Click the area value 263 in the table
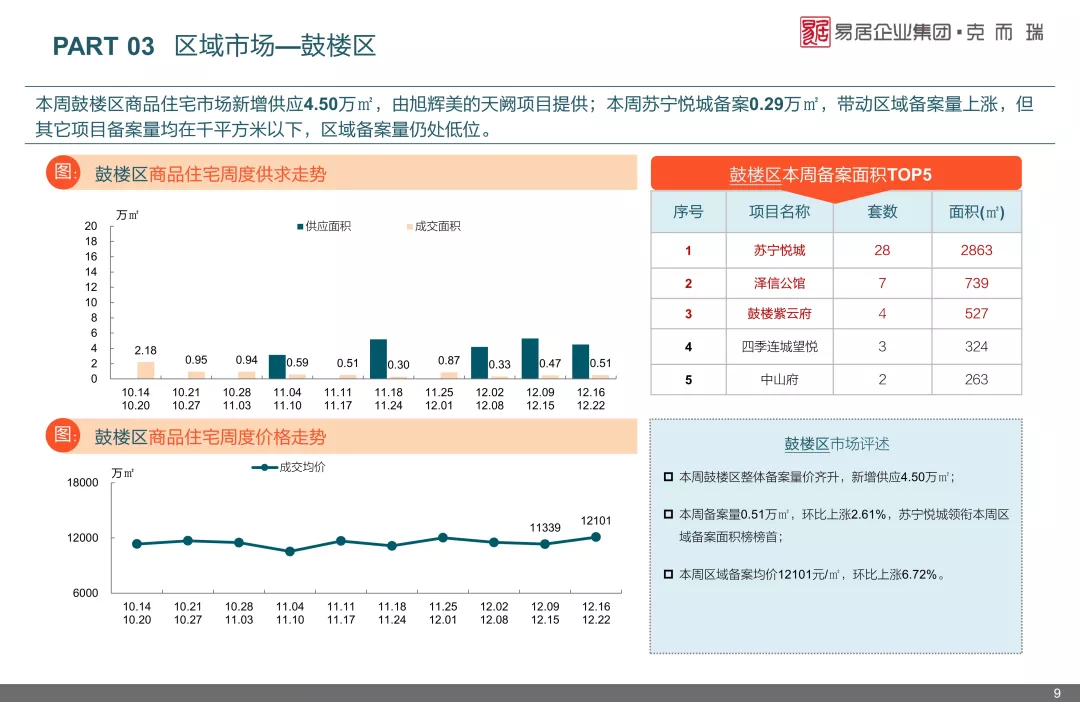This screenshot has width=1080, height=702. [x=977, y=380]
